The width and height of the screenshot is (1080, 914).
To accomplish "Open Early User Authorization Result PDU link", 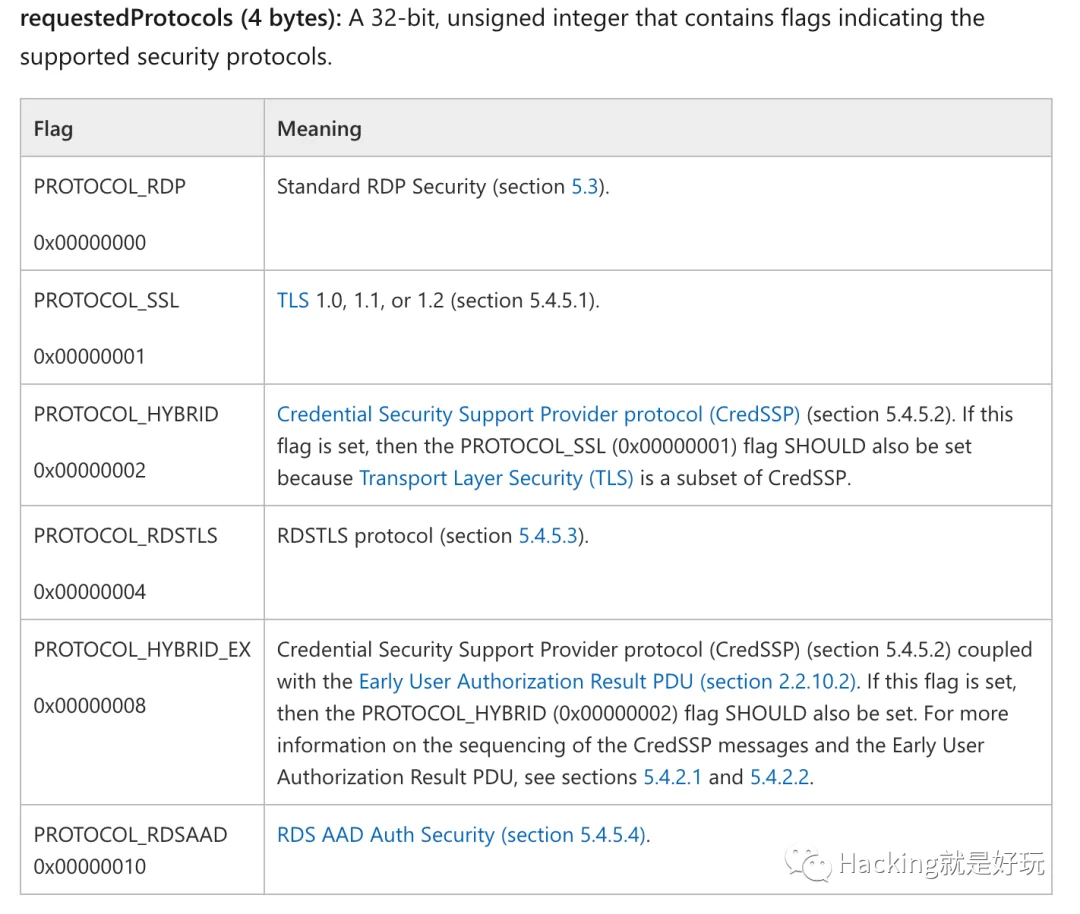I will 608,682.
